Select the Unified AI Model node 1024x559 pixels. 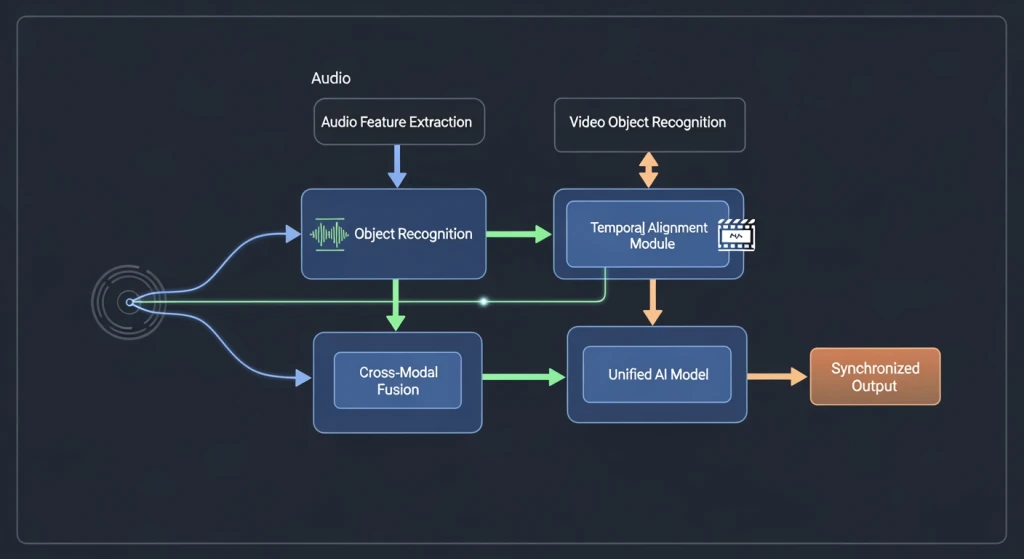tap(657, 374)
